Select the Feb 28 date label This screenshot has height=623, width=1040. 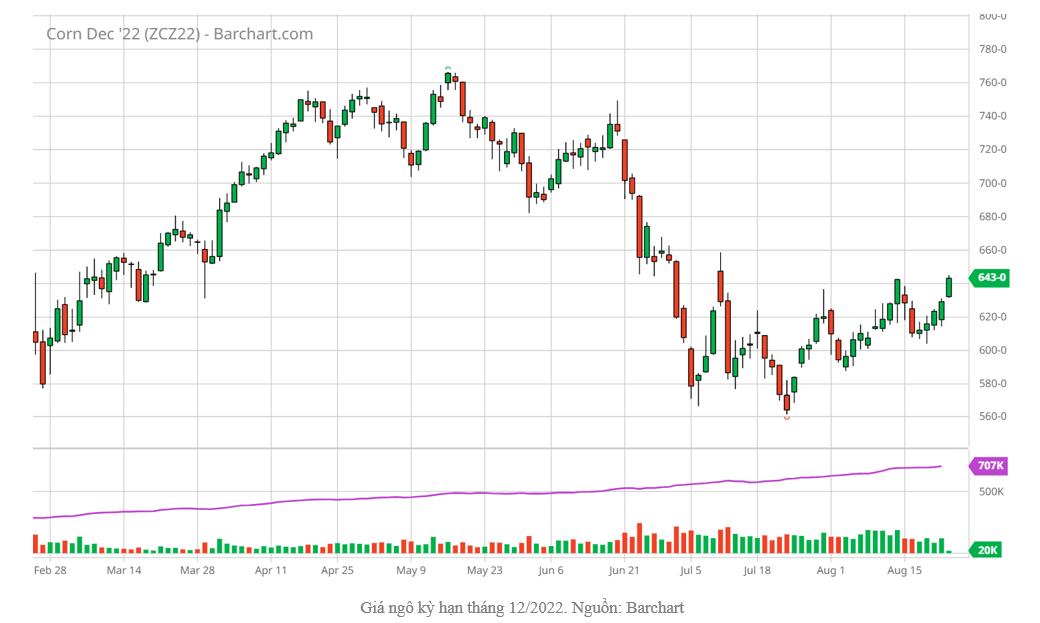pos(50,571)
